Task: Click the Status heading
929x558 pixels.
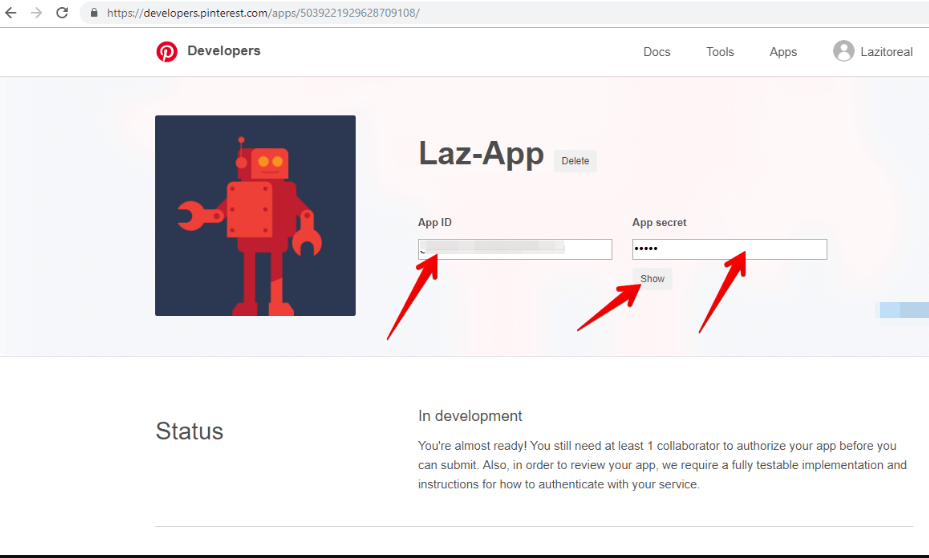Action: coord(189,431)
